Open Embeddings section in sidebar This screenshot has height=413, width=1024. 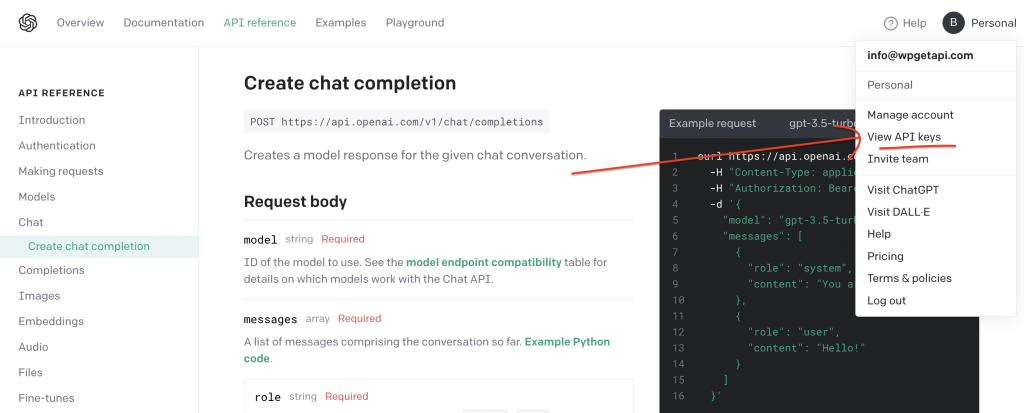pyautogui.click(x=51, y=322)
